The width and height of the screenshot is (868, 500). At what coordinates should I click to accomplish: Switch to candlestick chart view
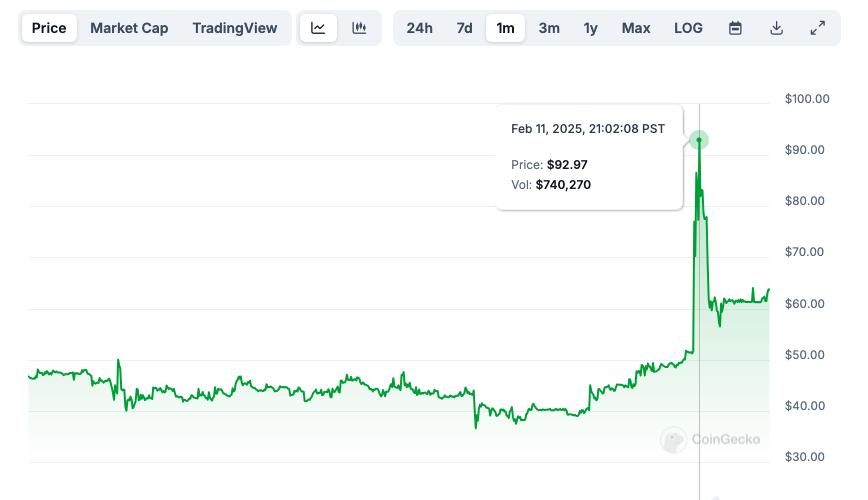[359, 28]
